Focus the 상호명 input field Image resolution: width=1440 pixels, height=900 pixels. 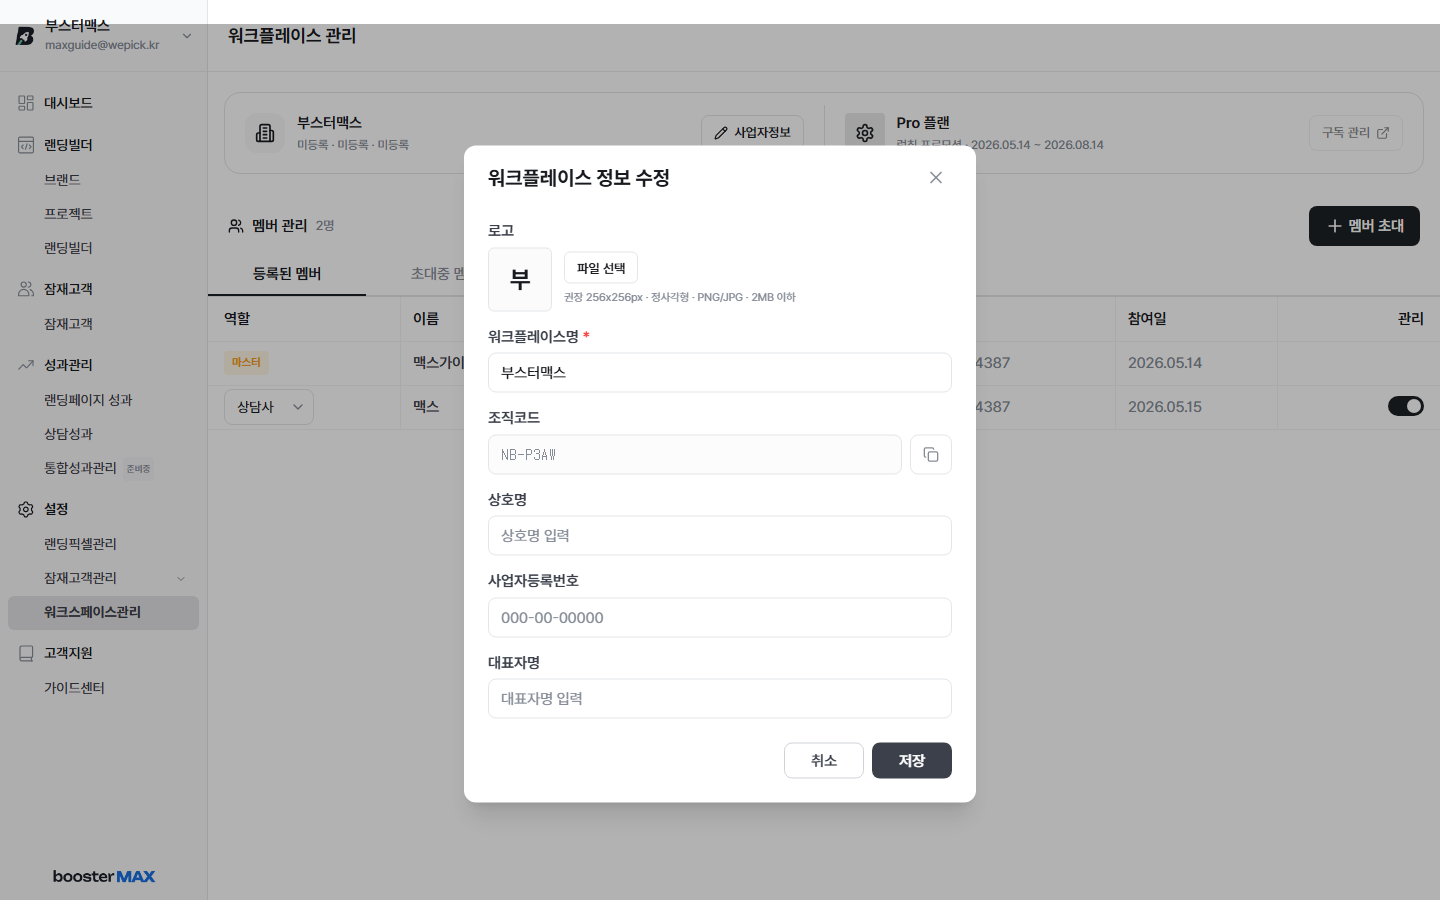(x=720, y=536)
